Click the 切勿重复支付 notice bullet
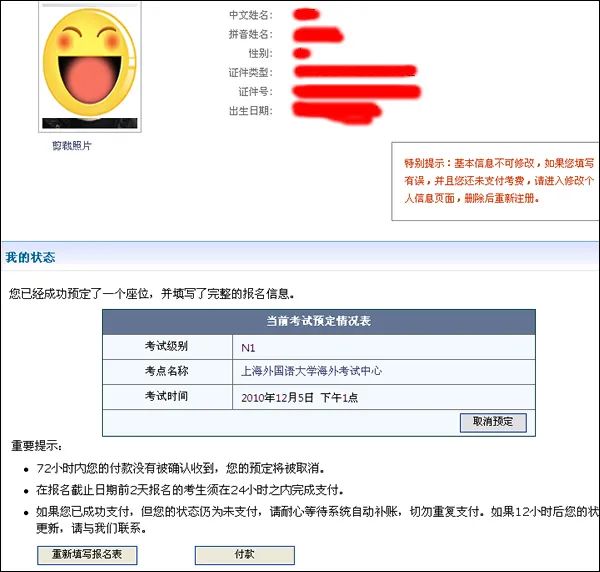This screenshot has height=572, width=600. point(317,520)
